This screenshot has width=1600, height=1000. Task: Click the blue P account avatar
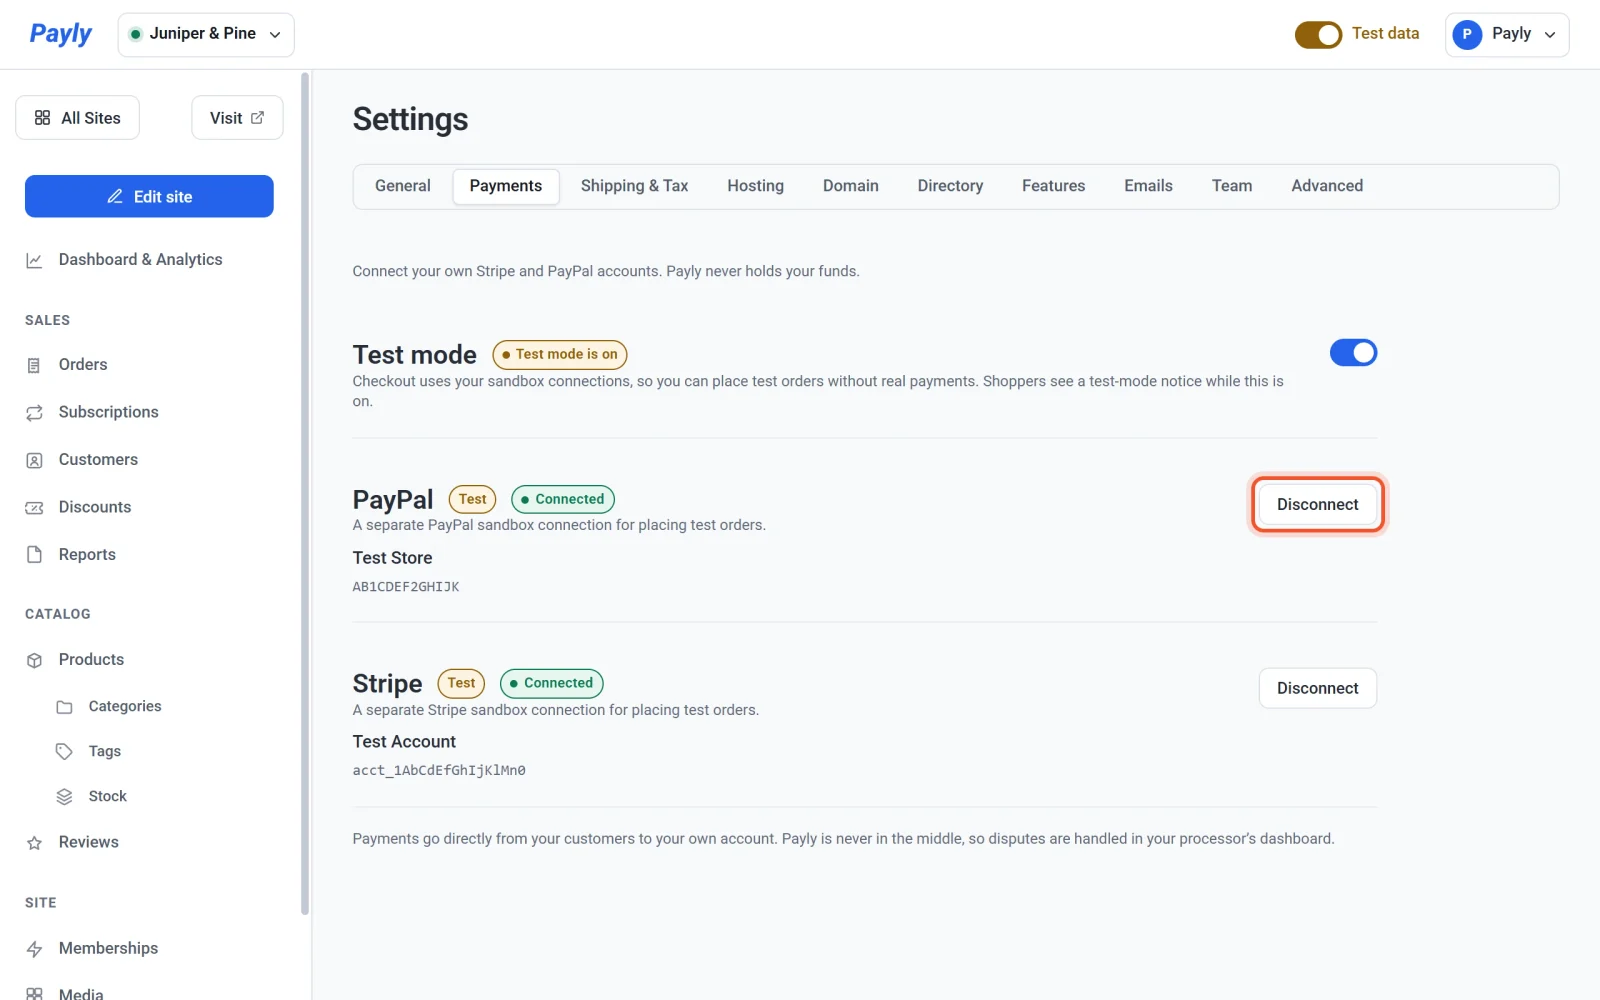click(x=1467, y=34)
